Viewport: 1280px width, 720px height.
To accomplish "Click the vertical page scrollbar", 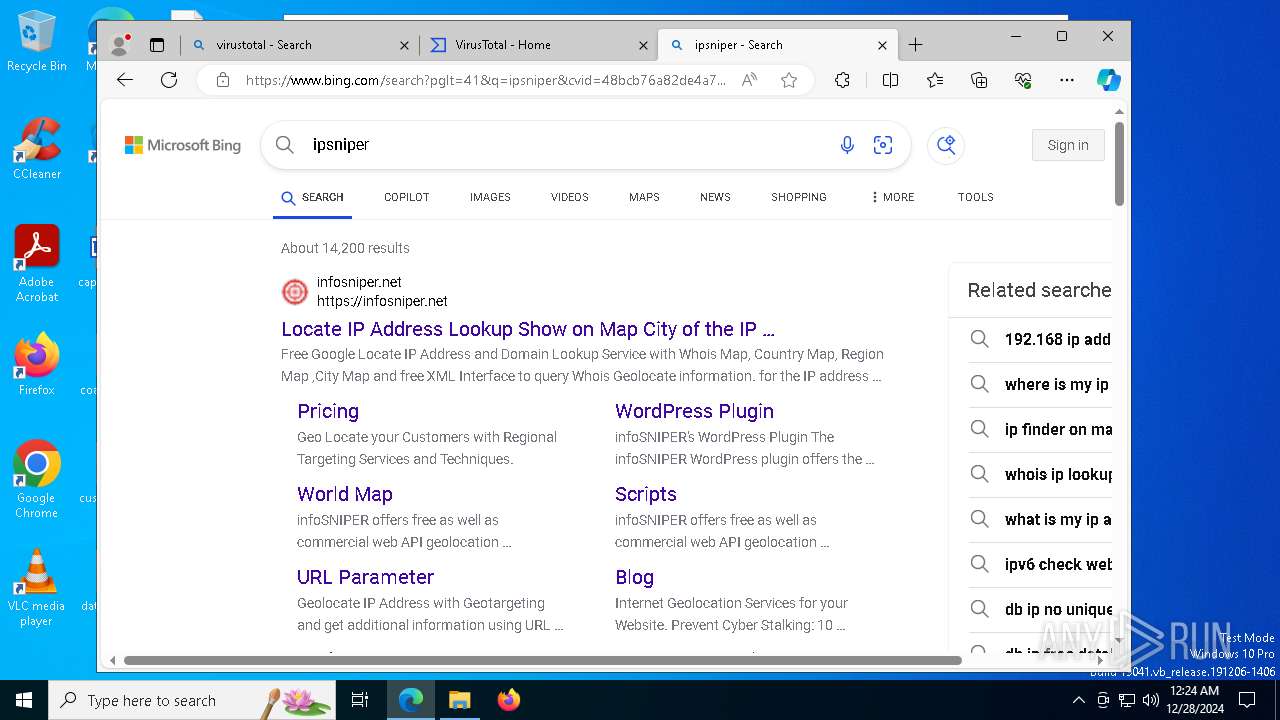I will click(1119, 163).
